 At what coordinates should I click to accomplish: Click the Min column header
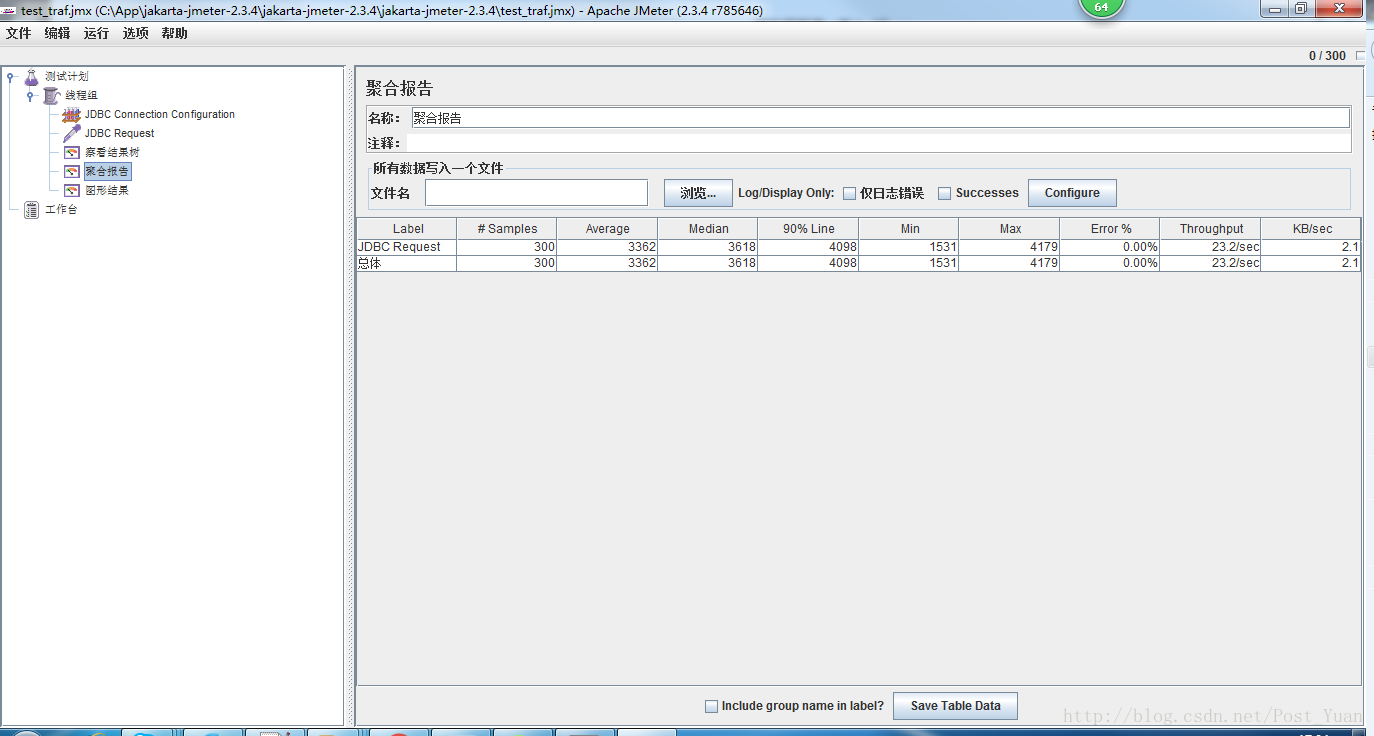click(909, 229)
